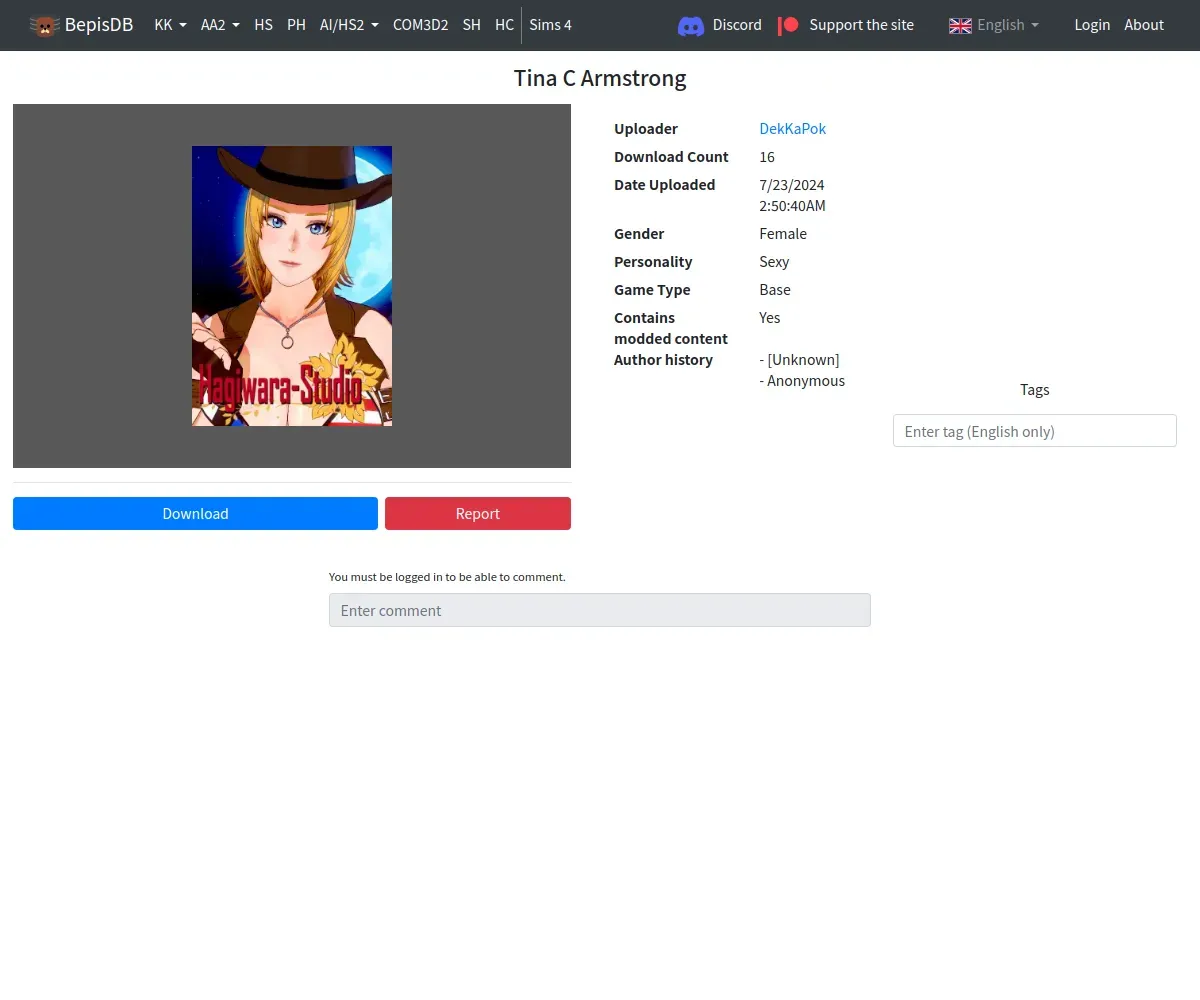The width and height of the screenshot is (1200, 1000).
Task: Click the Tina C Armstrong card thumbnail
Action: coord(292,286)
